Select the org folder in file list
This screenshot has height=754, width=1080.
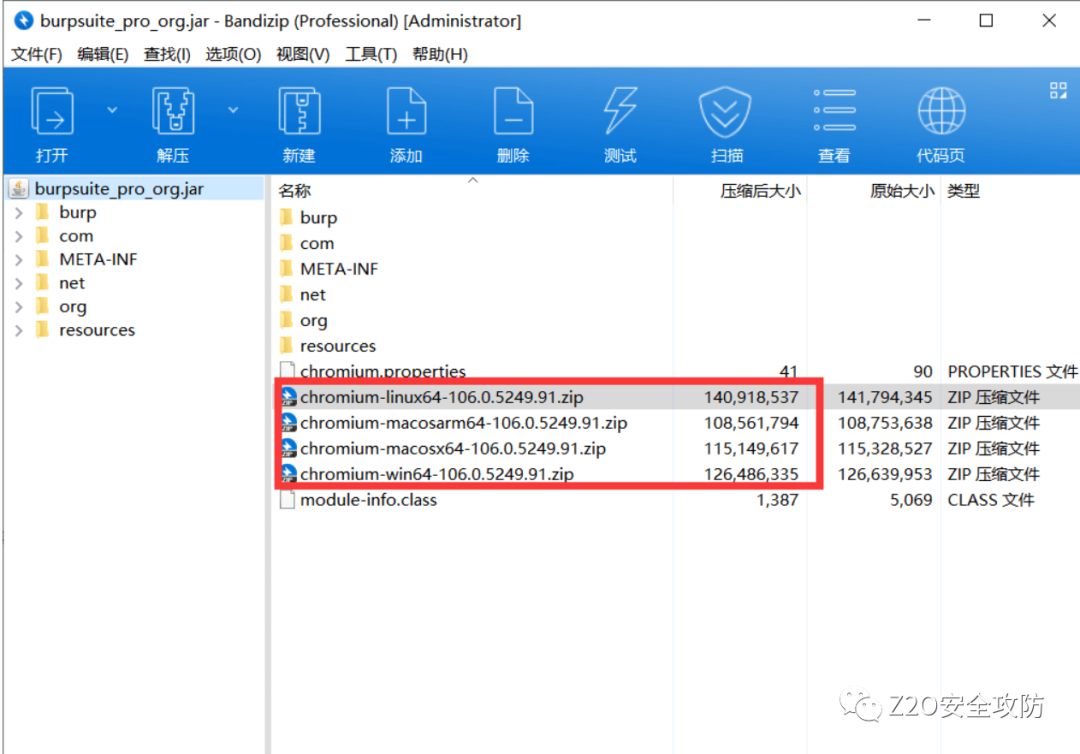click(x=313, y=320)
